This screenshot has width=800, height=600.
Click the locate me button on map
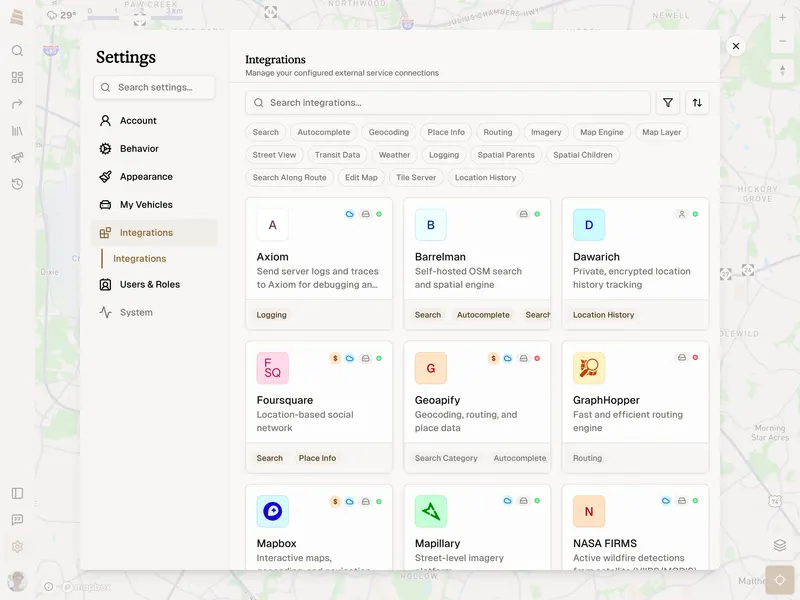click(780, 580)
